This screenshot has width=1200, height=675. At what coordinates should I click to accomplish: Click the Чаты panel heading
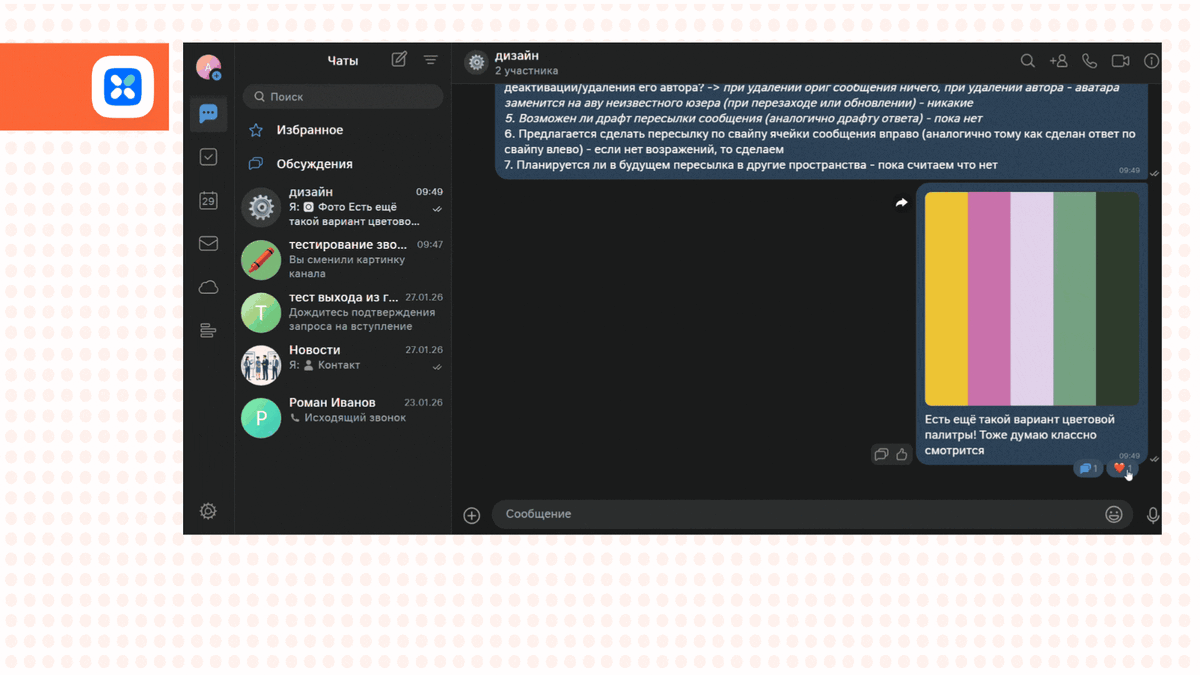pyautogui.click(x=343, y=61)
